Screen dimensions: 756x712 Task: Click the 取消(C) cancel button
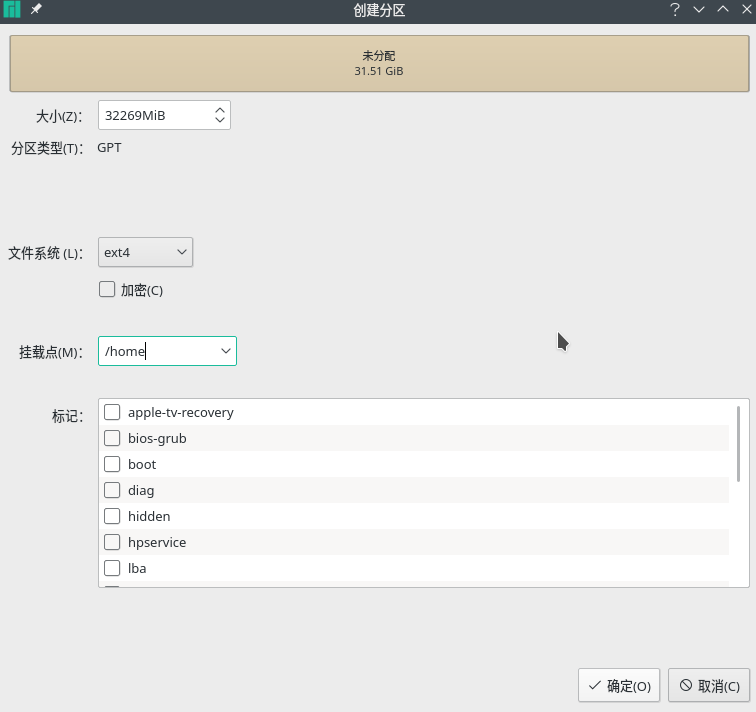[709, 685]
